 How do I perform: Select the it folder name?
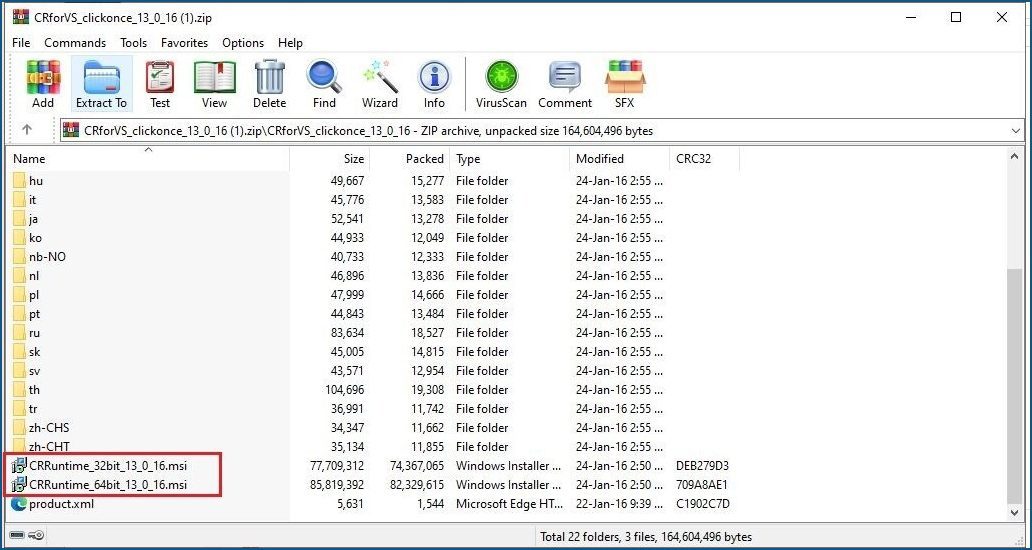pos(33,199)
